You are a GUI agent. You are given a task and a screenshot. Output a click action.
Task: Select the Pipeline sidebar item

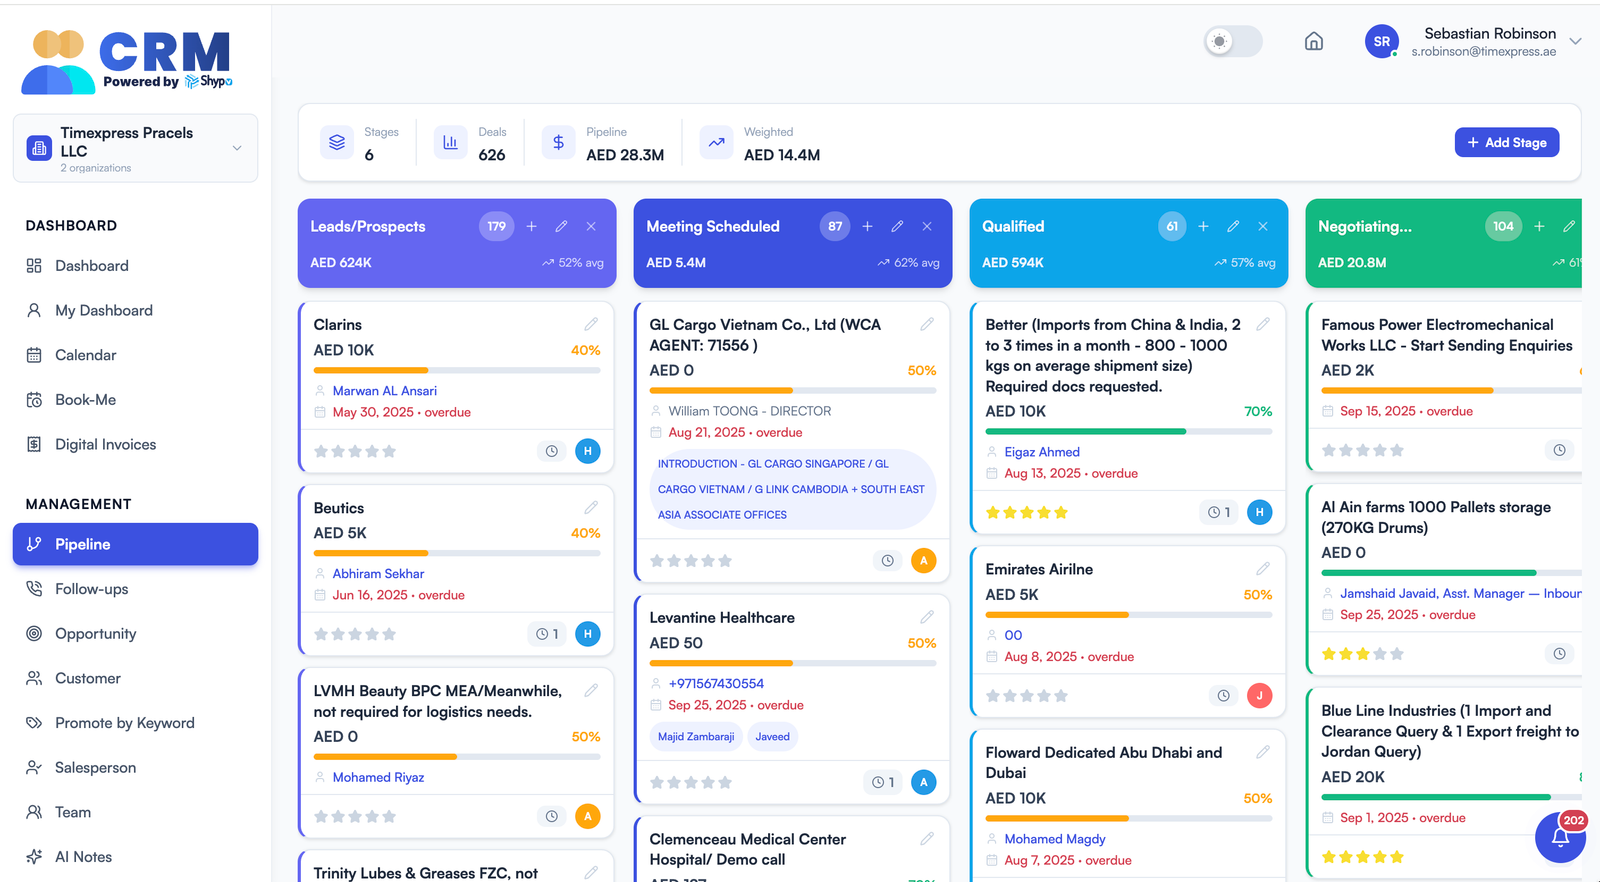click(135, 544)
